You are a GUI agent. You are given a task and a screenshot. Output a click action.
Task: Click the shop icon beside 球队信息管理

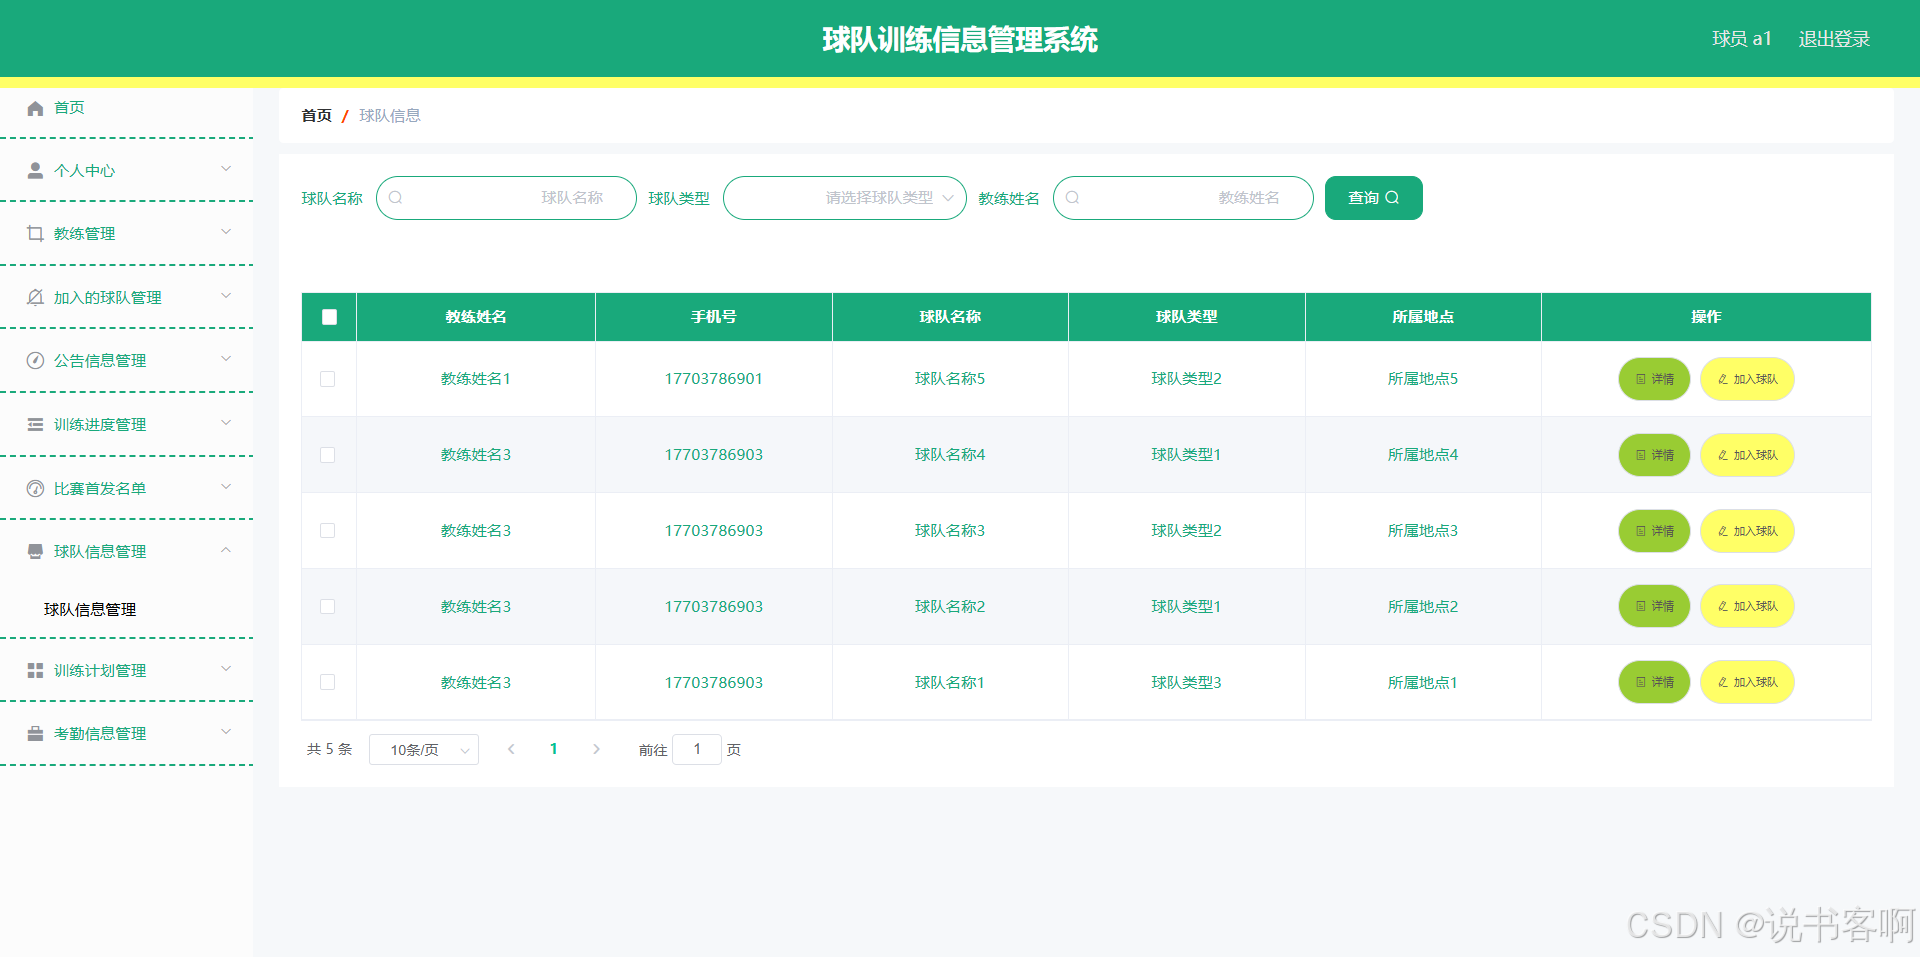coord(35,552)
